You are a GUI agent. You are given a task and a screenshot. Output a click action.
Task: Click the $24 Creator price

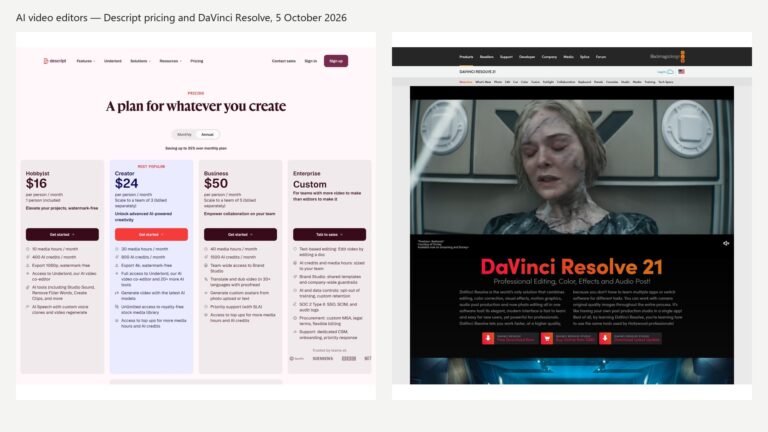[126, 184]
